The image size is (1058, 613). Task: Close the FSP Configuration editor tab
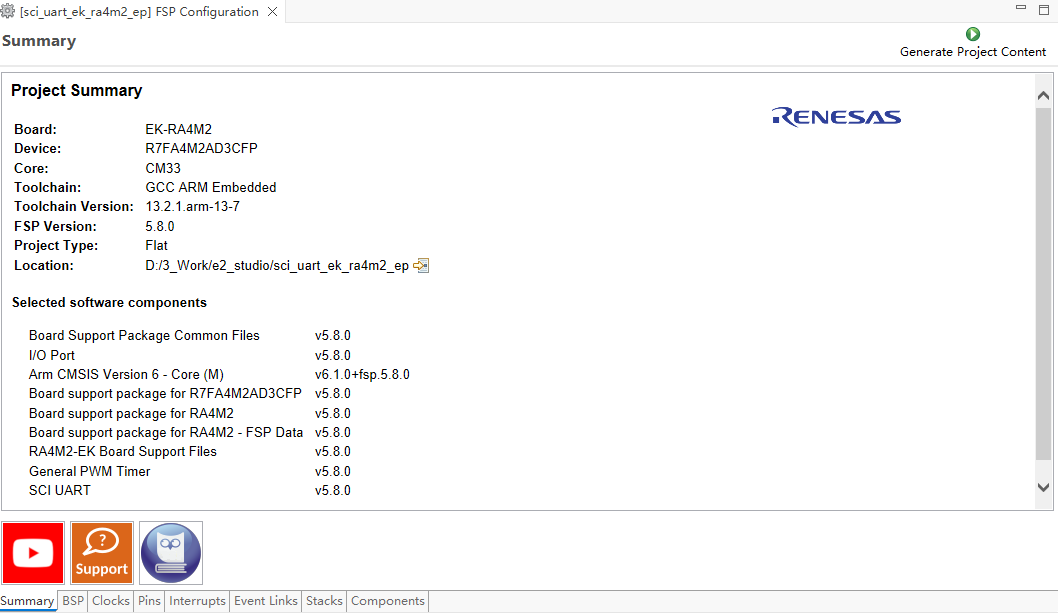(273, 11)
